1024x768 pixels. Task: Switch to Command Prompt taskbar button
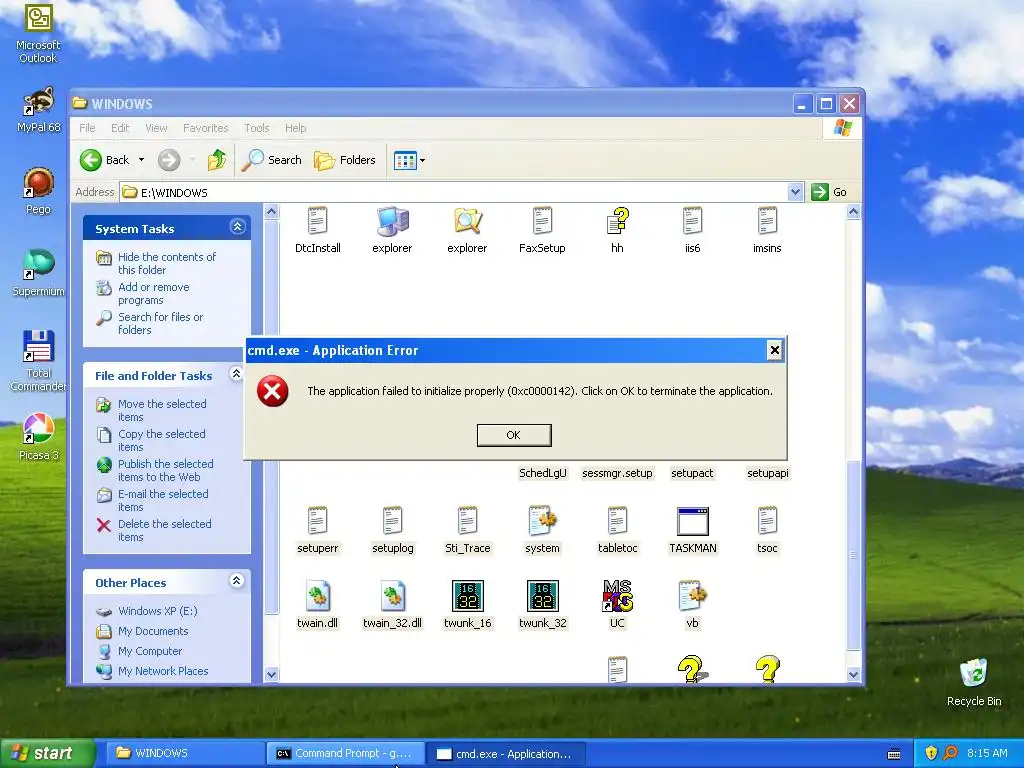[x=346, y=754]
